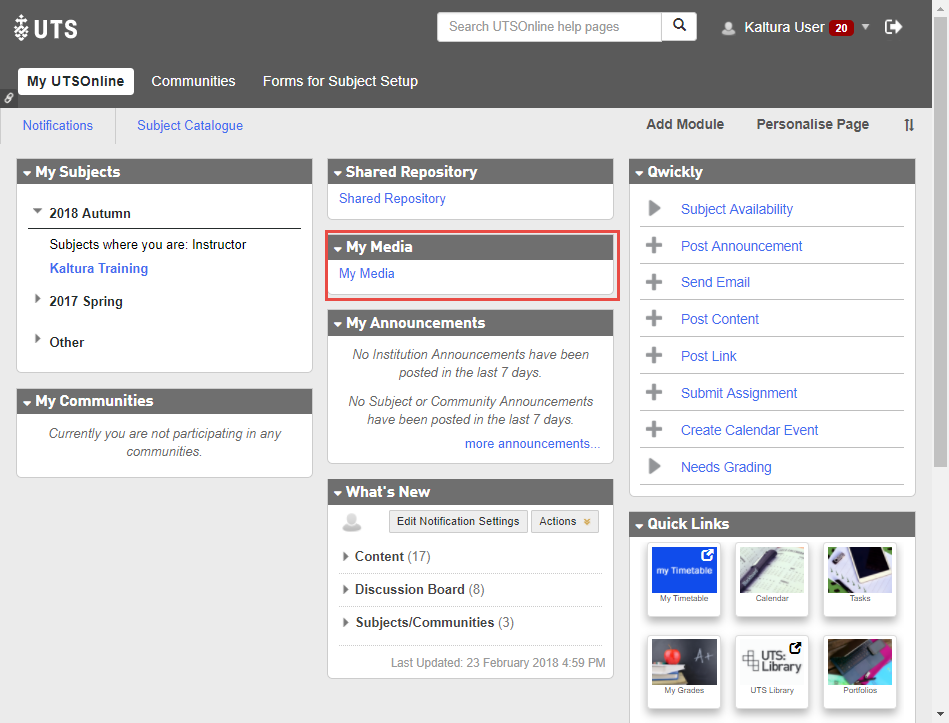Open the UTS Library quick link tile
This screenshot has height=723, width=949.
tap(772, 662)
